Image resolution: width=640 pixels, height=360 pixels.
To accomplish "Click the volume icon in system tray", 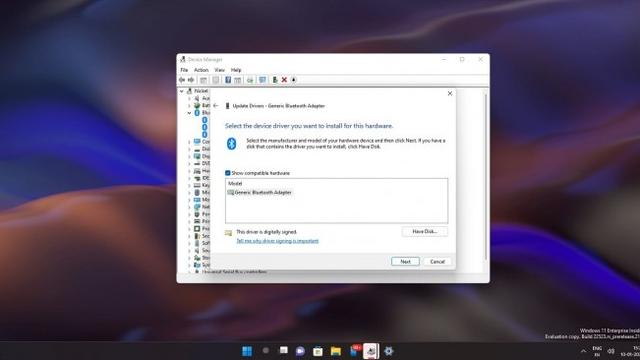I will click(611, 351).
